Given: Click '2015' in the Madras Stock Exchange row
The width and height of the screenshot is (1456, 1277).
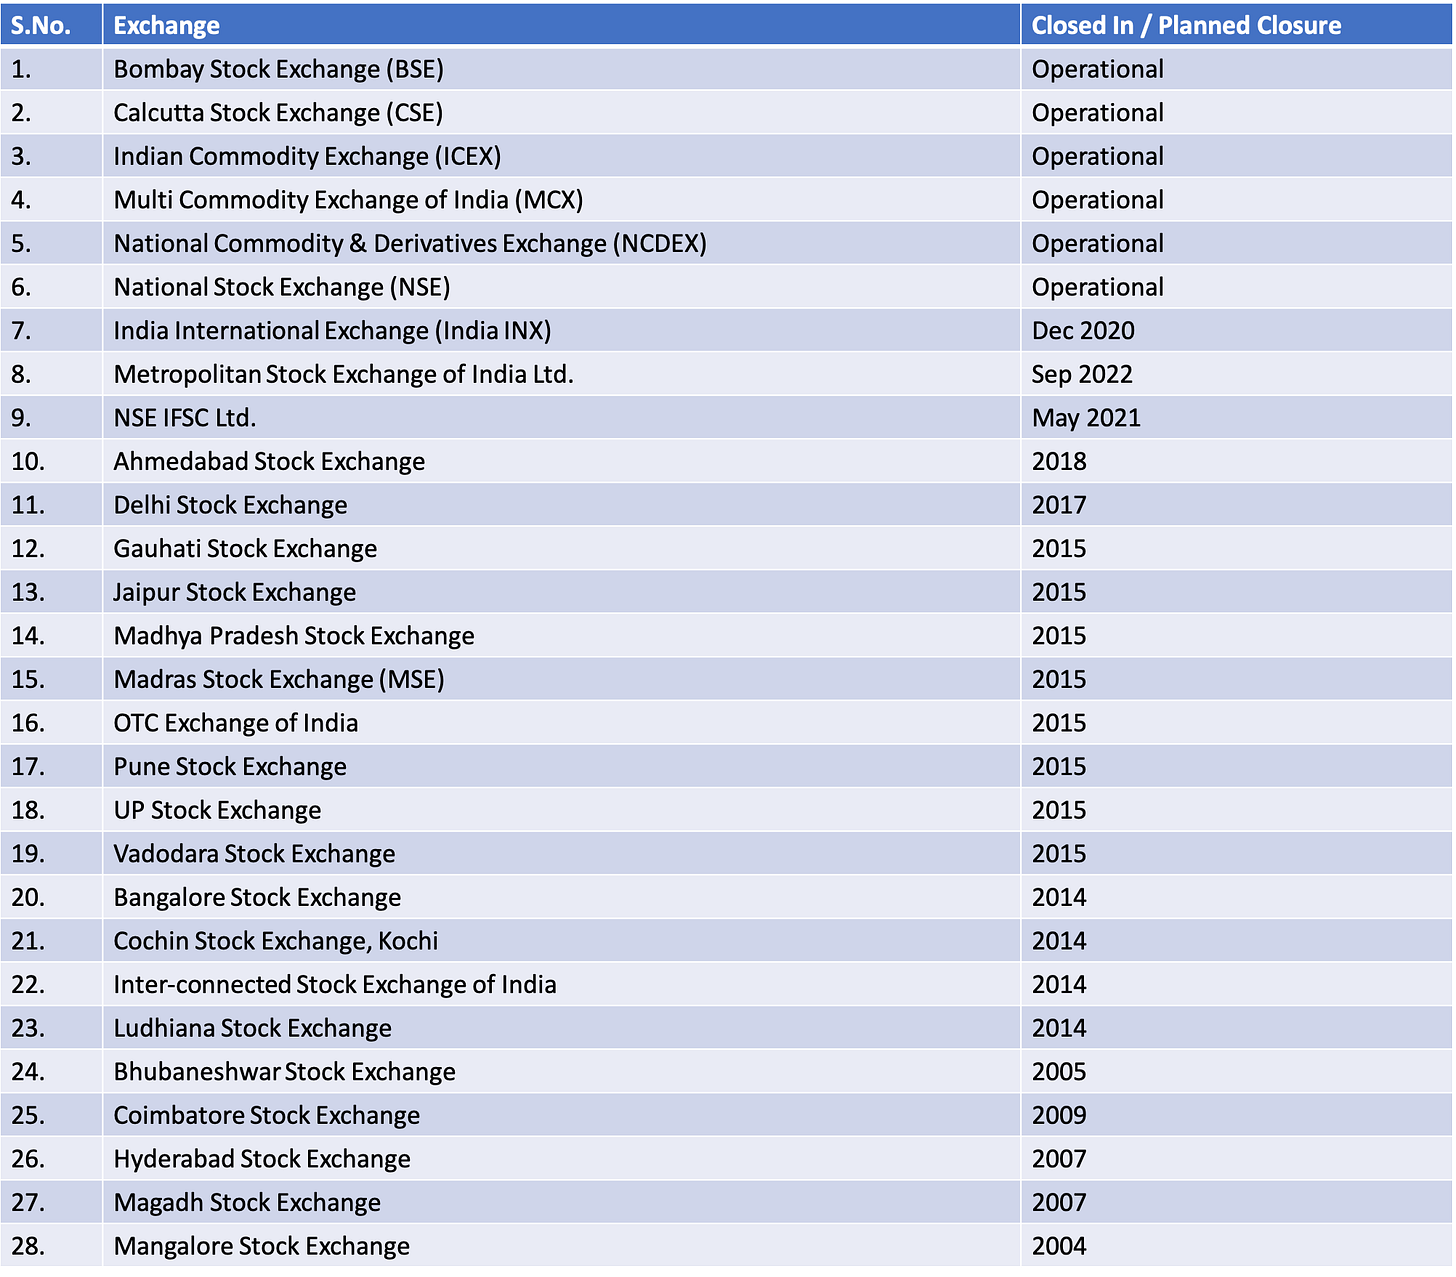Looking at the screenshot, I should click(x=1059, y=679).
